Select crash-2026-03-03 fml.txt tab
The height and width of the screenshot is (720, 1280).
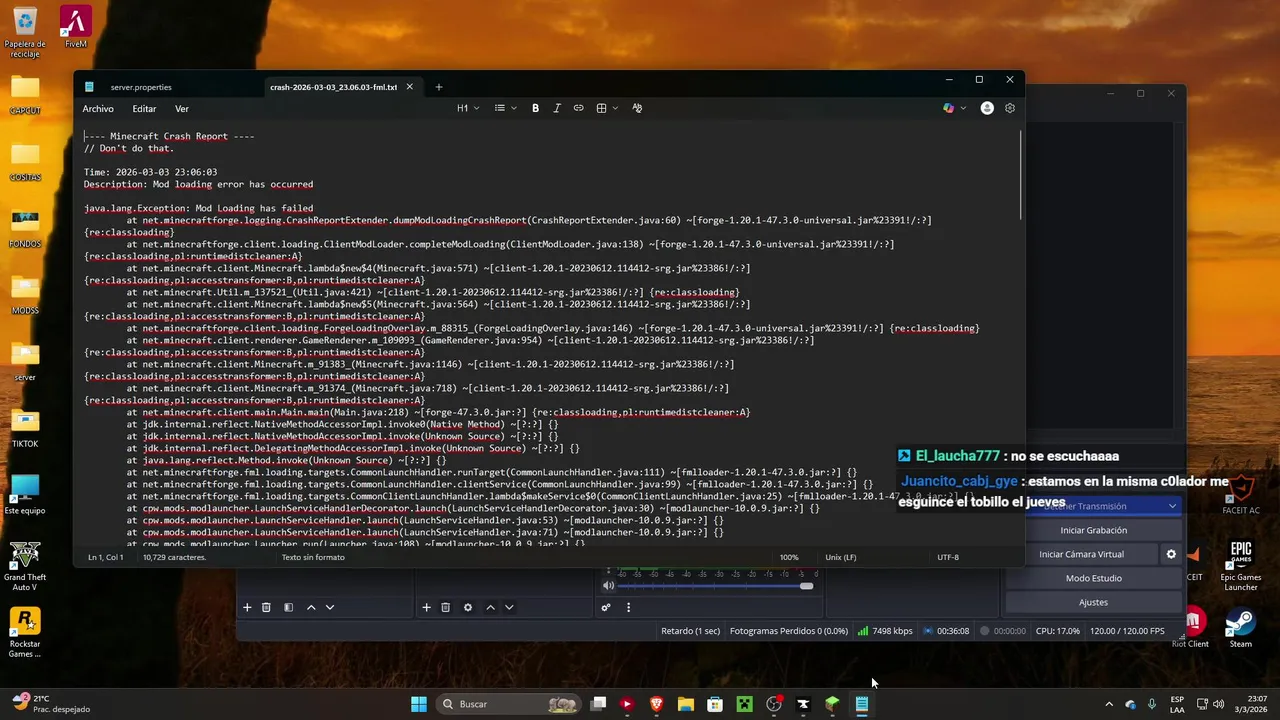tap(334, 87)
